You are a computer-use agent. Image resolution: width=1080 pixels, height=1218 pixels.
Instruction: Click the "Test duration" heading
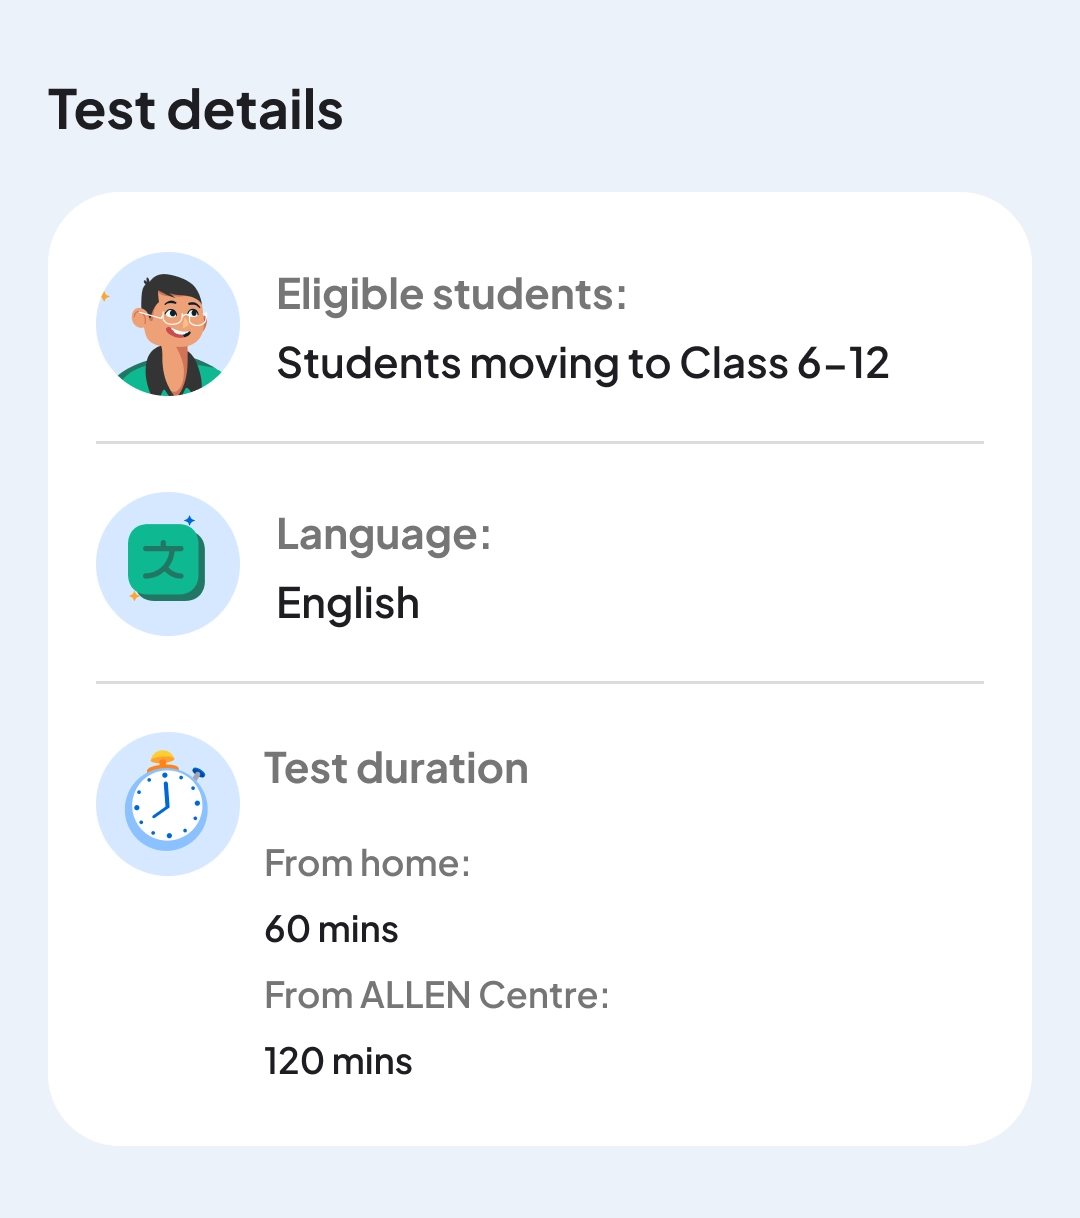(x=396, y=769)
